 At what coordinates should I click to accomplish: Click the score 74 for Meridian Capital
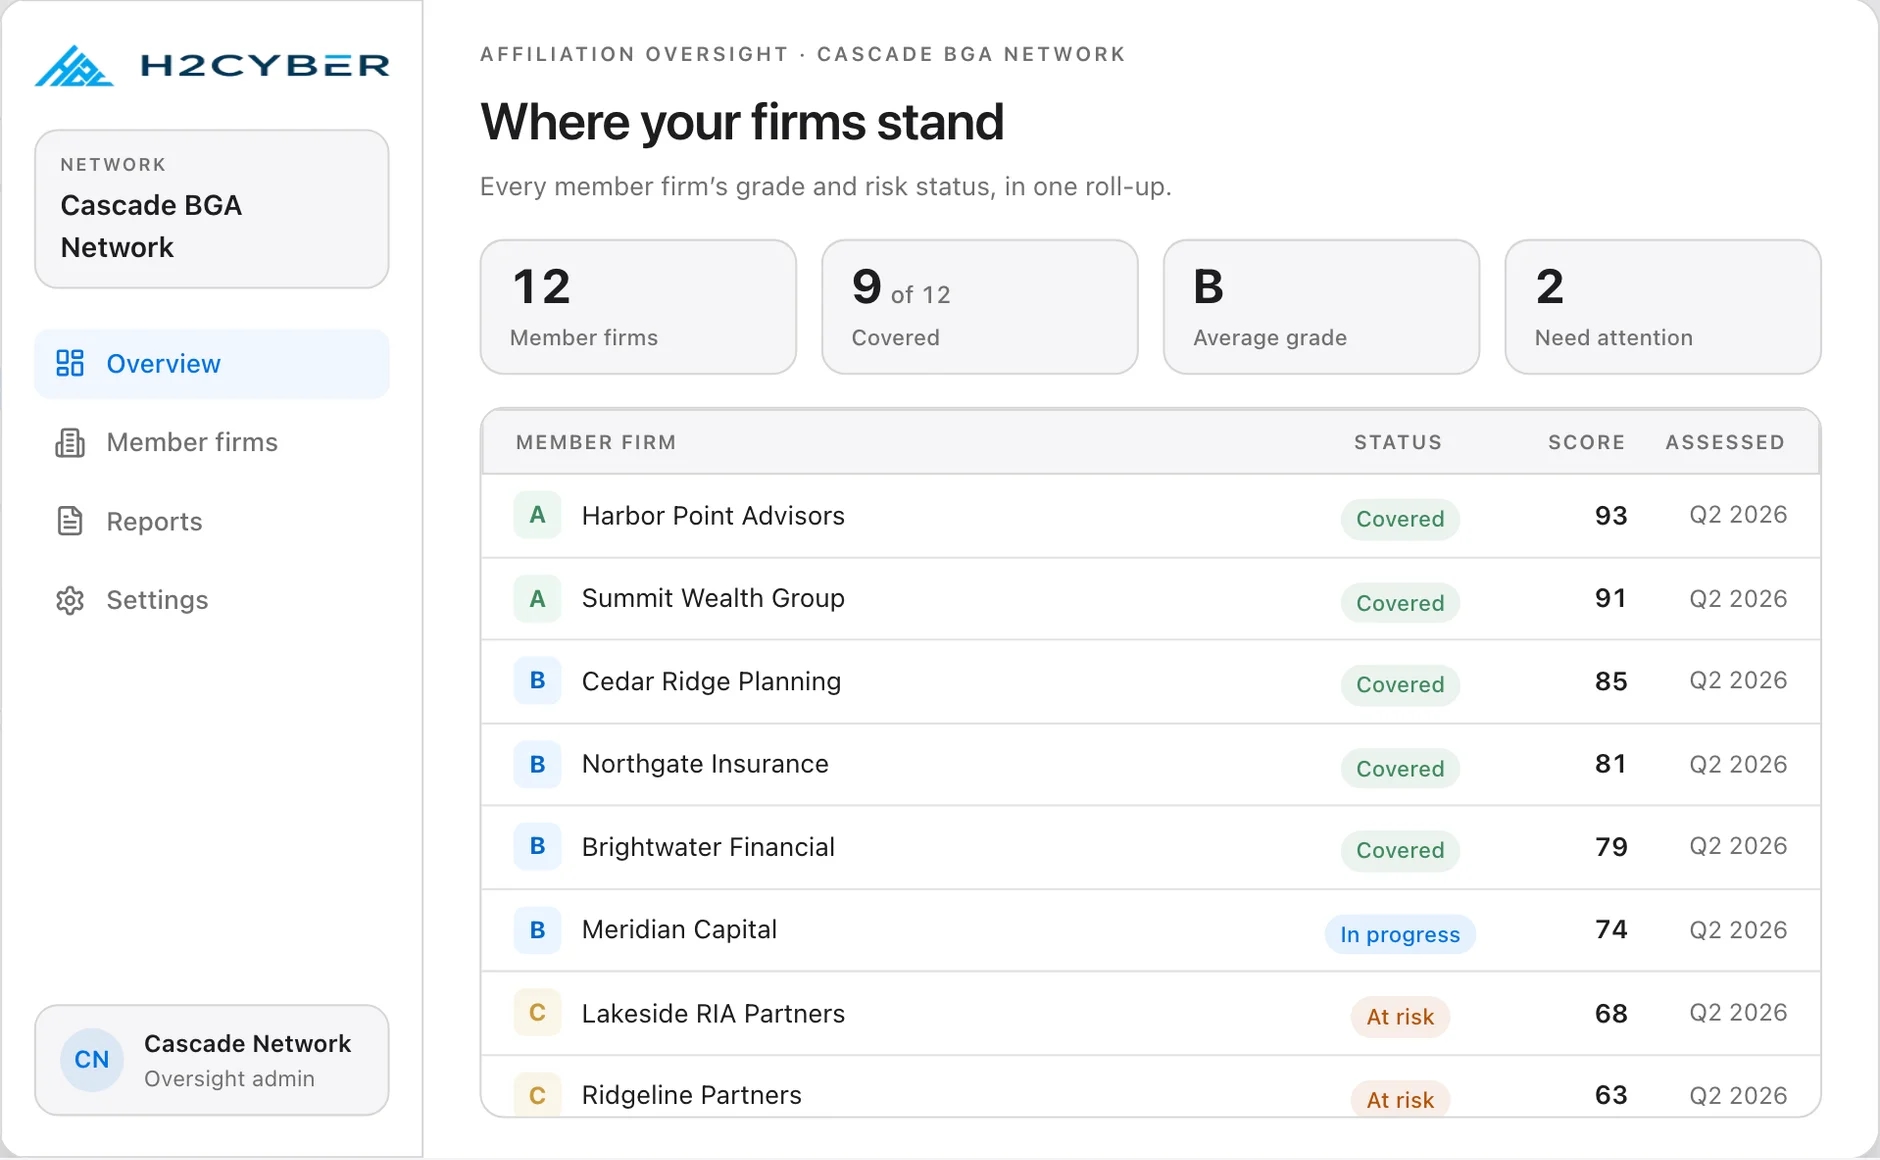click(x=1611, y=929)
